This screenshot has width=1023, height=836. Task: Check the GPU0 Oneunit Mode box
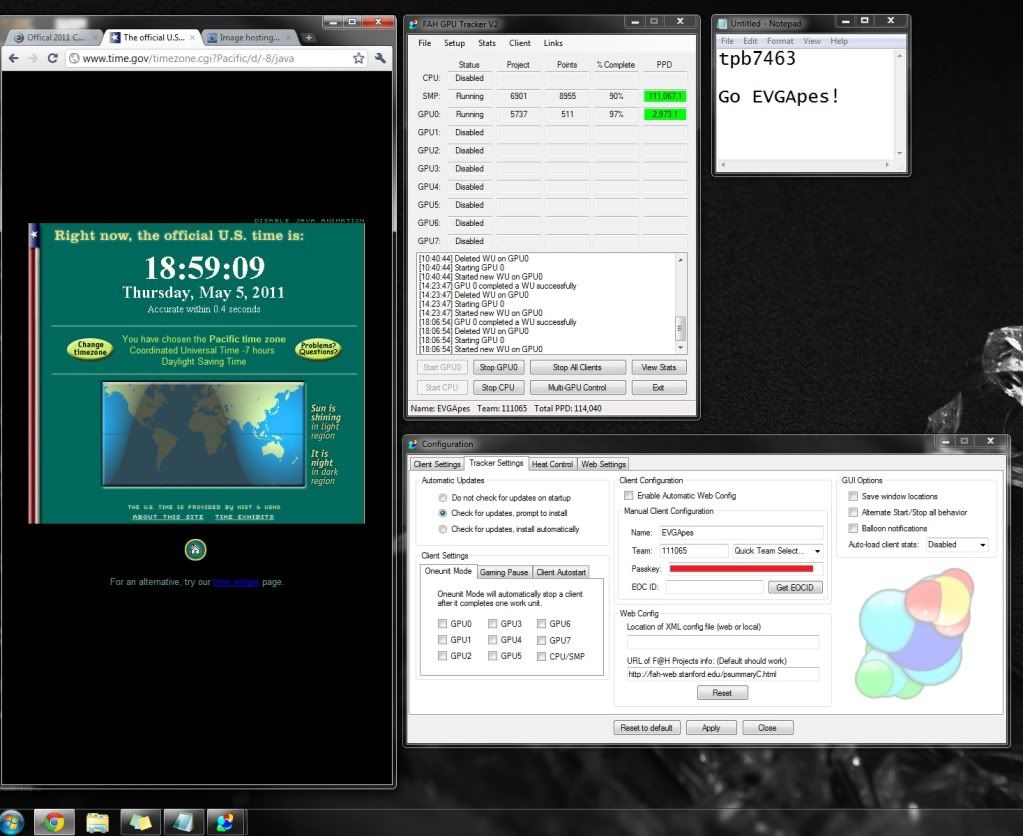pyautogui.click(x=442, y=624)
